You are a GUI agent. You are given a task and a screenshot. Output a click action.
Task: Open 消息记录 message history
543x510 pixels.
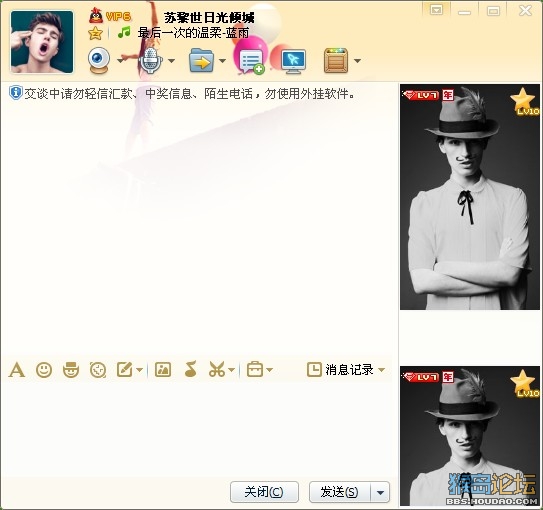point(340,369)
